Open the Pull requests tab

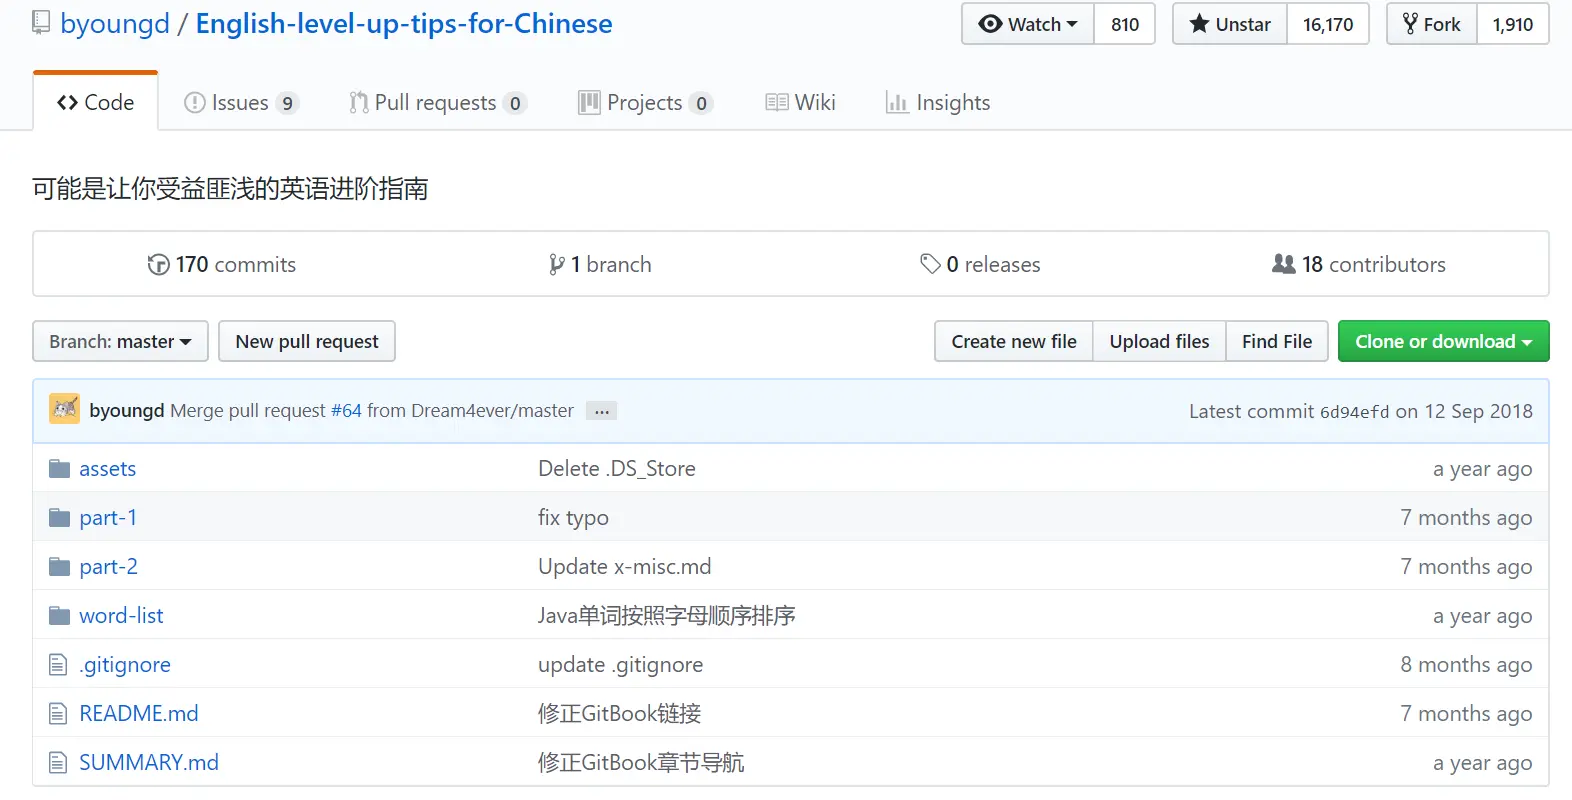tap(438, 102)
